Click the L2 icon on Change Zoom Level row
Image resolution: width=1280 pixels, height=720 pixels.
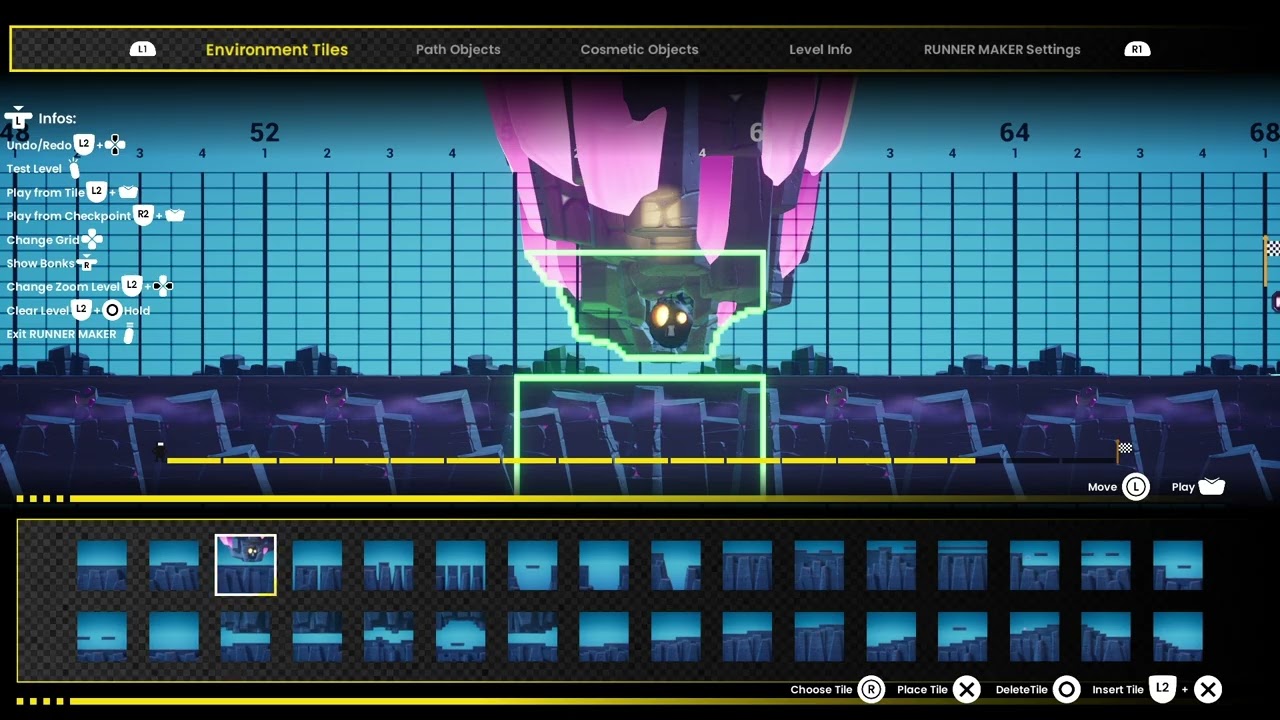132,285
